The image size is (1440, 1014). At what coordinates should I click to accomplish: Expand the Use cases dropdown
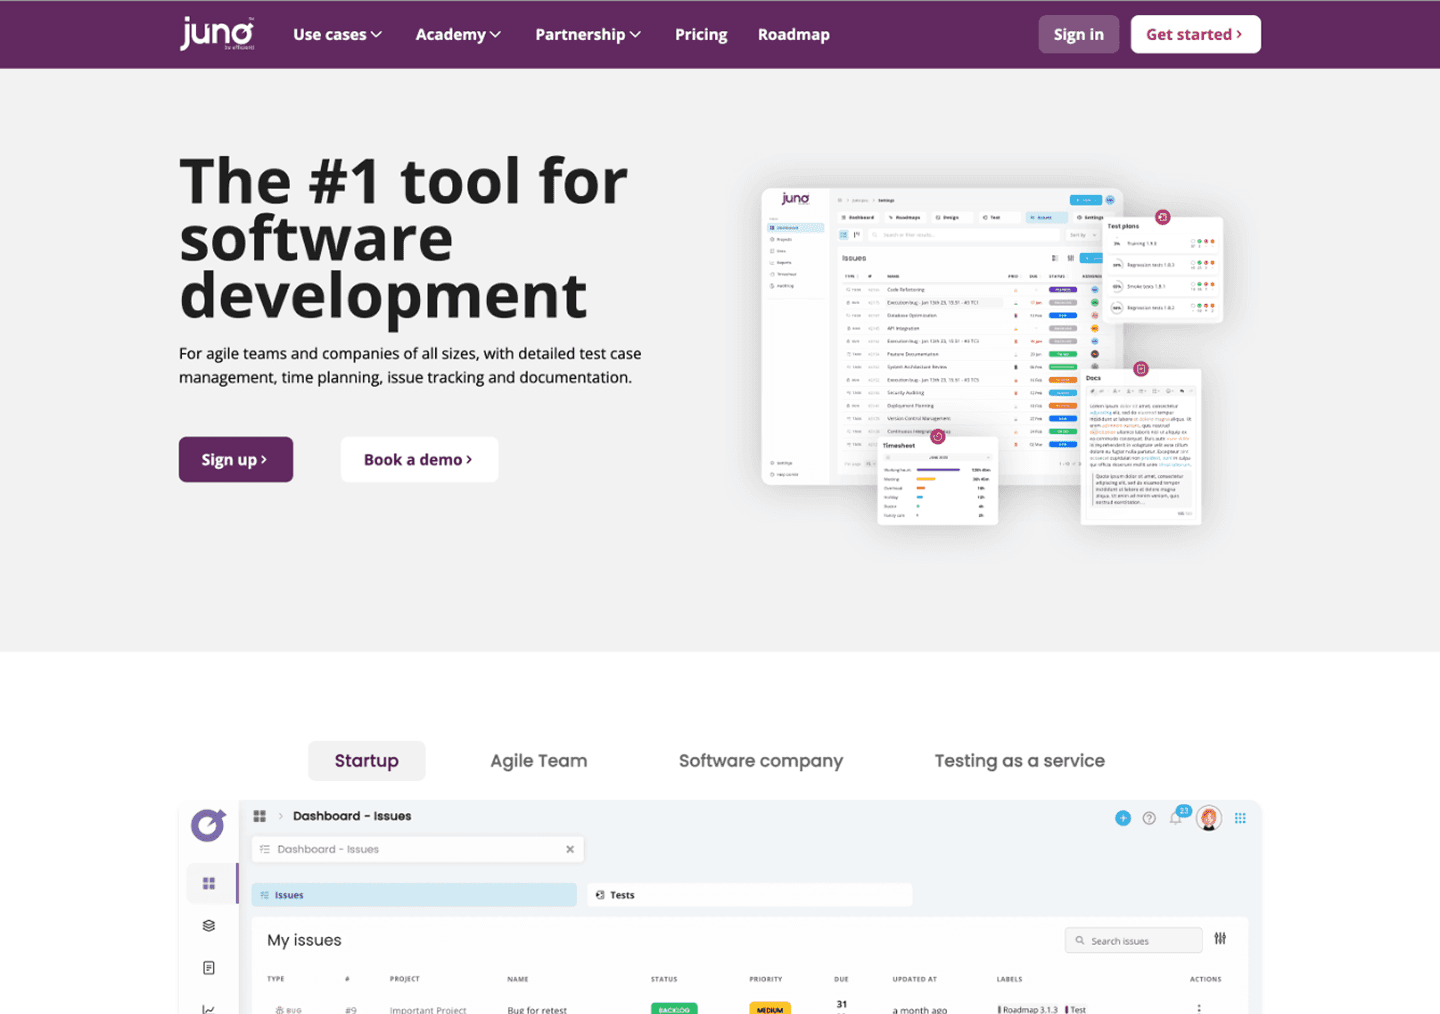337,34
